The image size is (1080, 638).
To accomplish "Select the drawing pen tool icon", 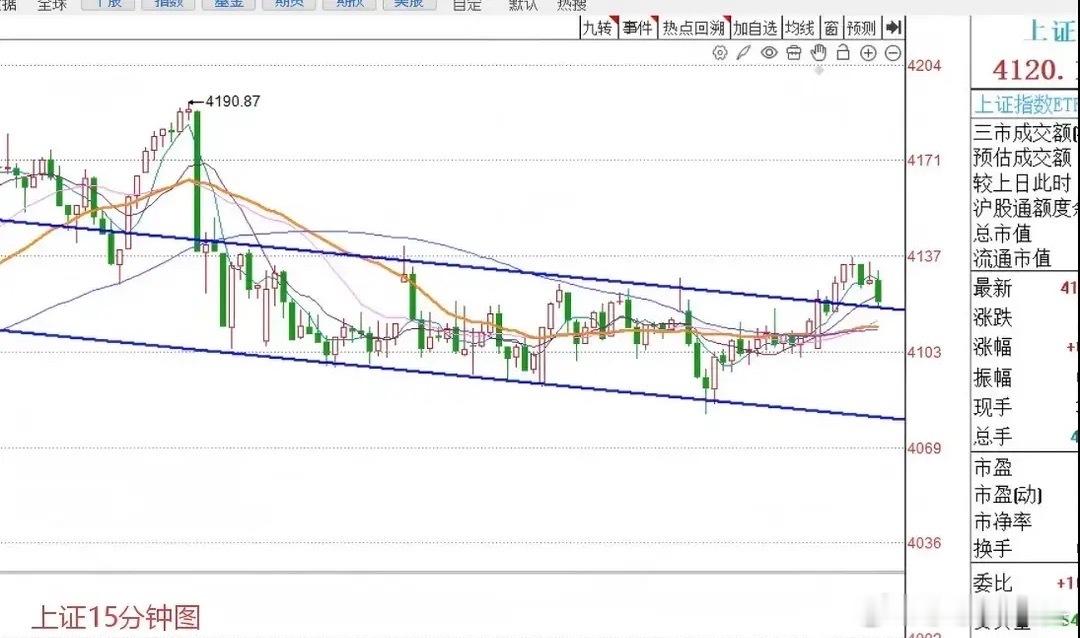I will click(744, 53).
